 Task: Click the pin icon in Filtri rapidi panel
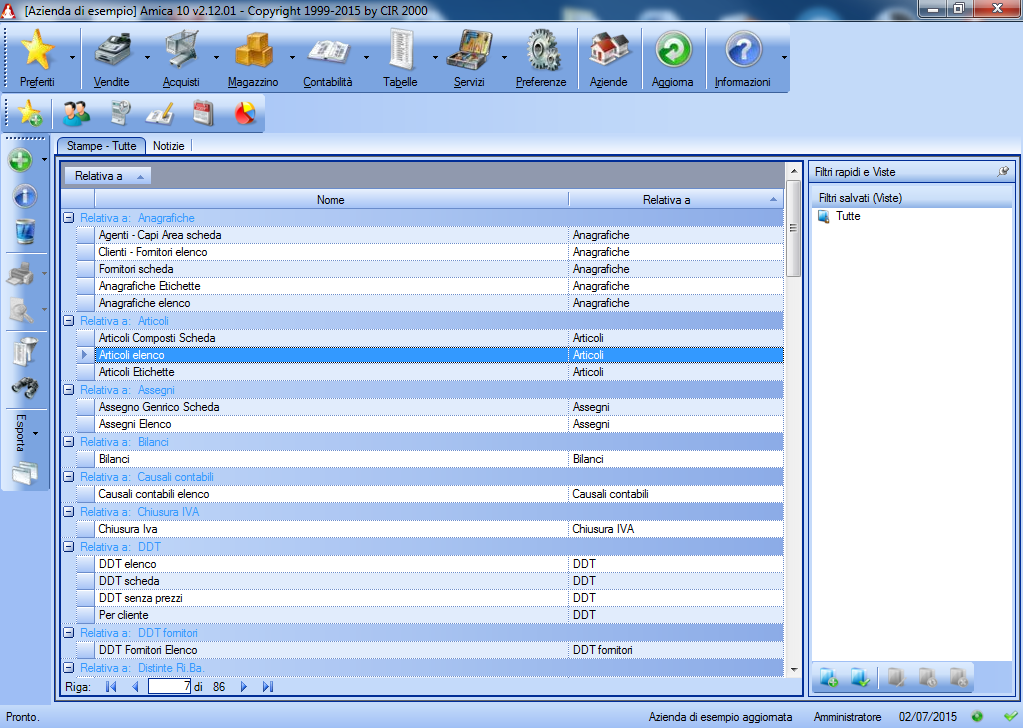point(1003,172)
